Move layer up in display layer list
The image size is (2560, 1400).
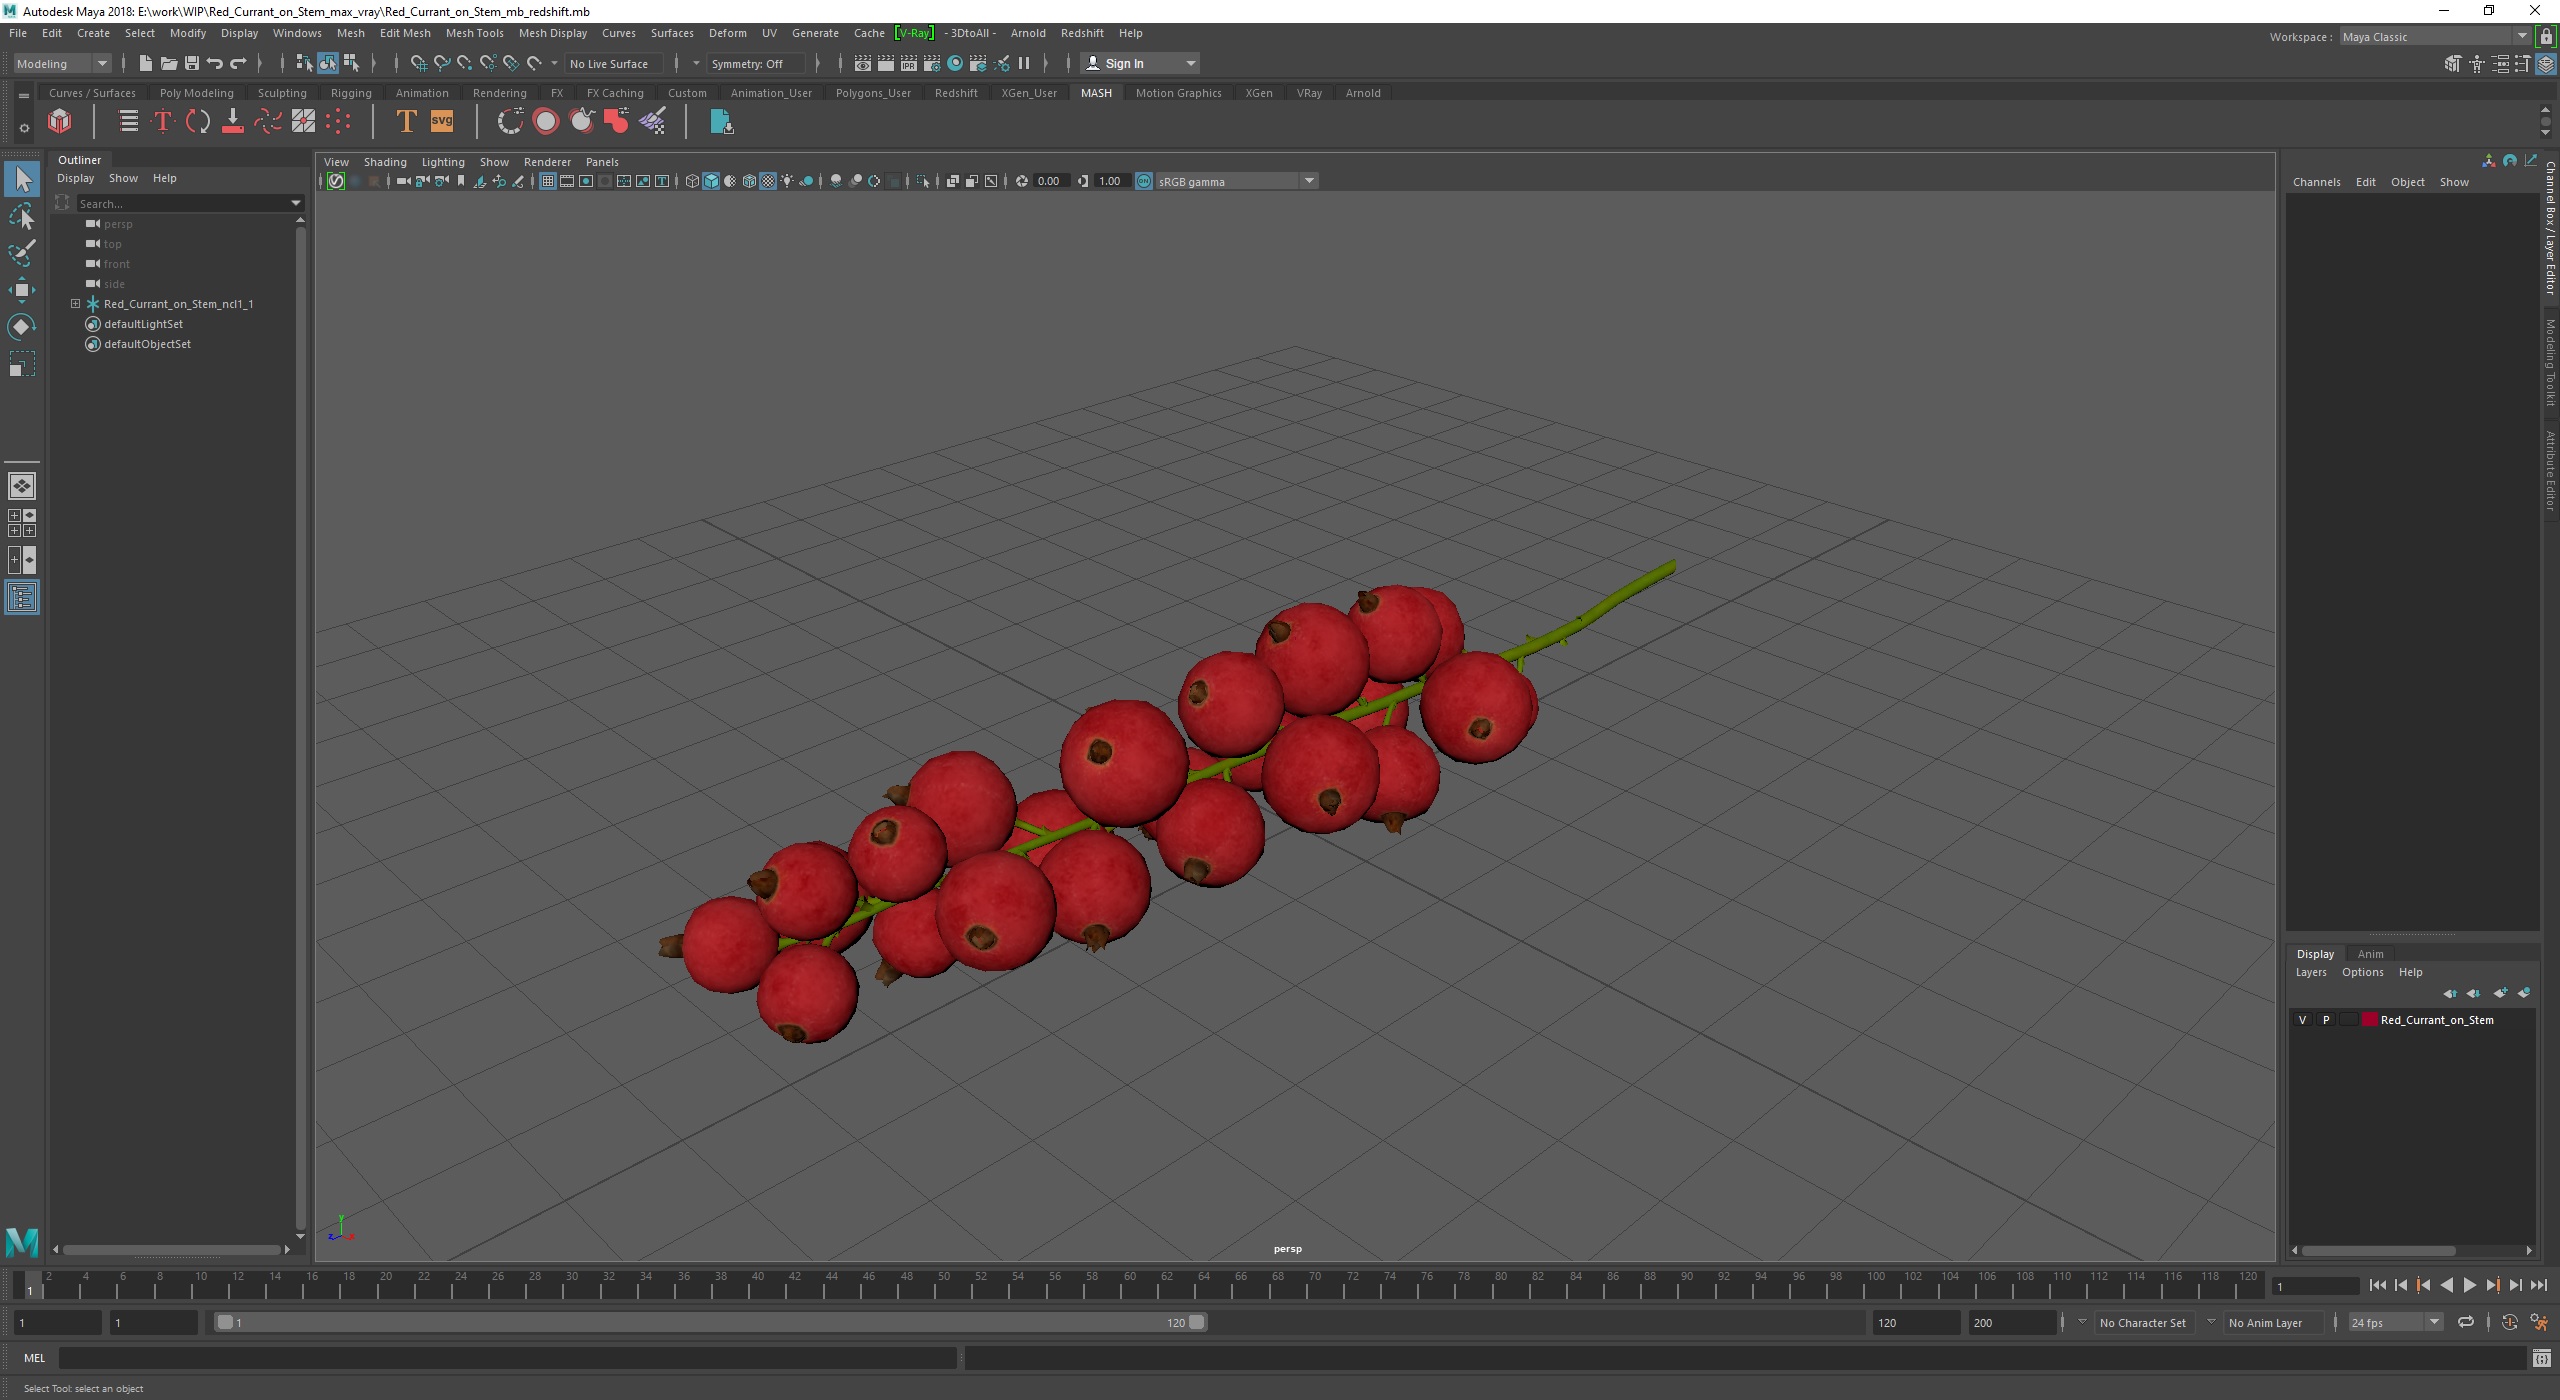click(2450, 993)
